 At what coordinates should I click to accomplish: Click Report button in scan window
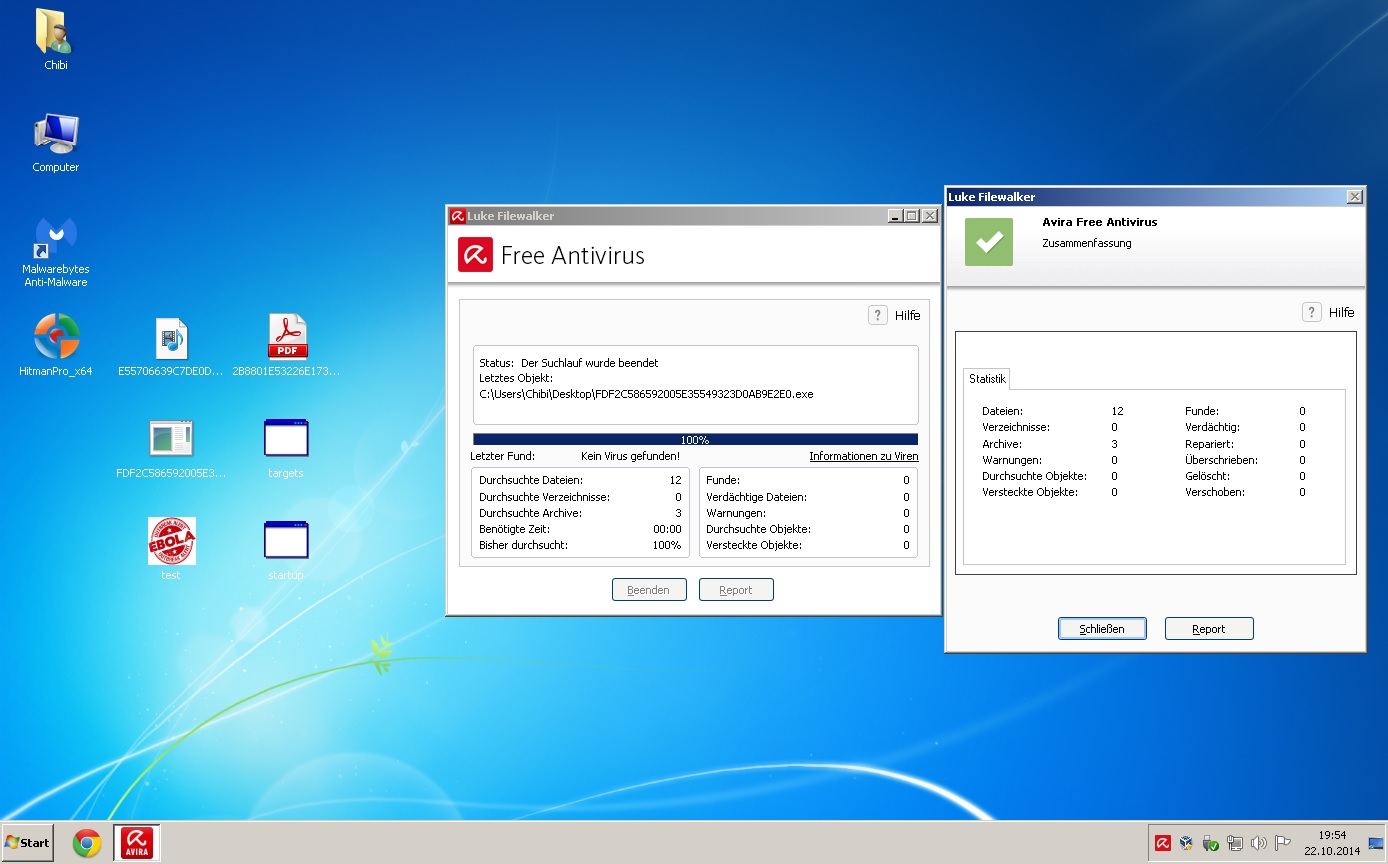tap(736, 590)
